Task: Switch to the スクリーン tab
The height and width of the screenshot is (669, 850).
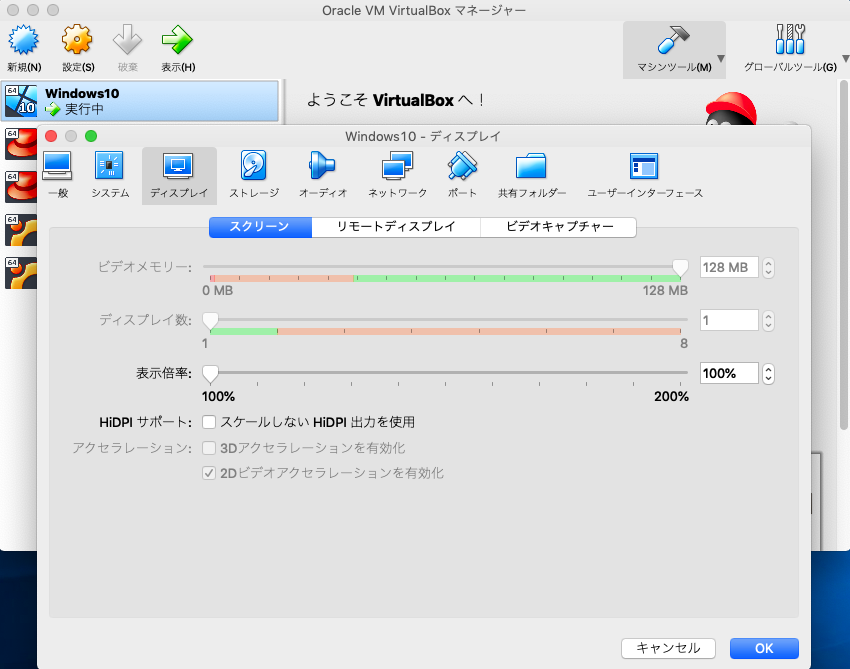Action: pos(260,227)
